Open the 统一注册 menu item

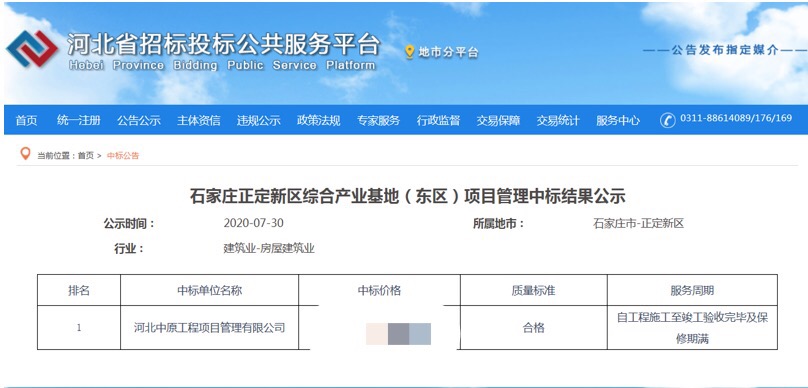(x=78, y=121)
